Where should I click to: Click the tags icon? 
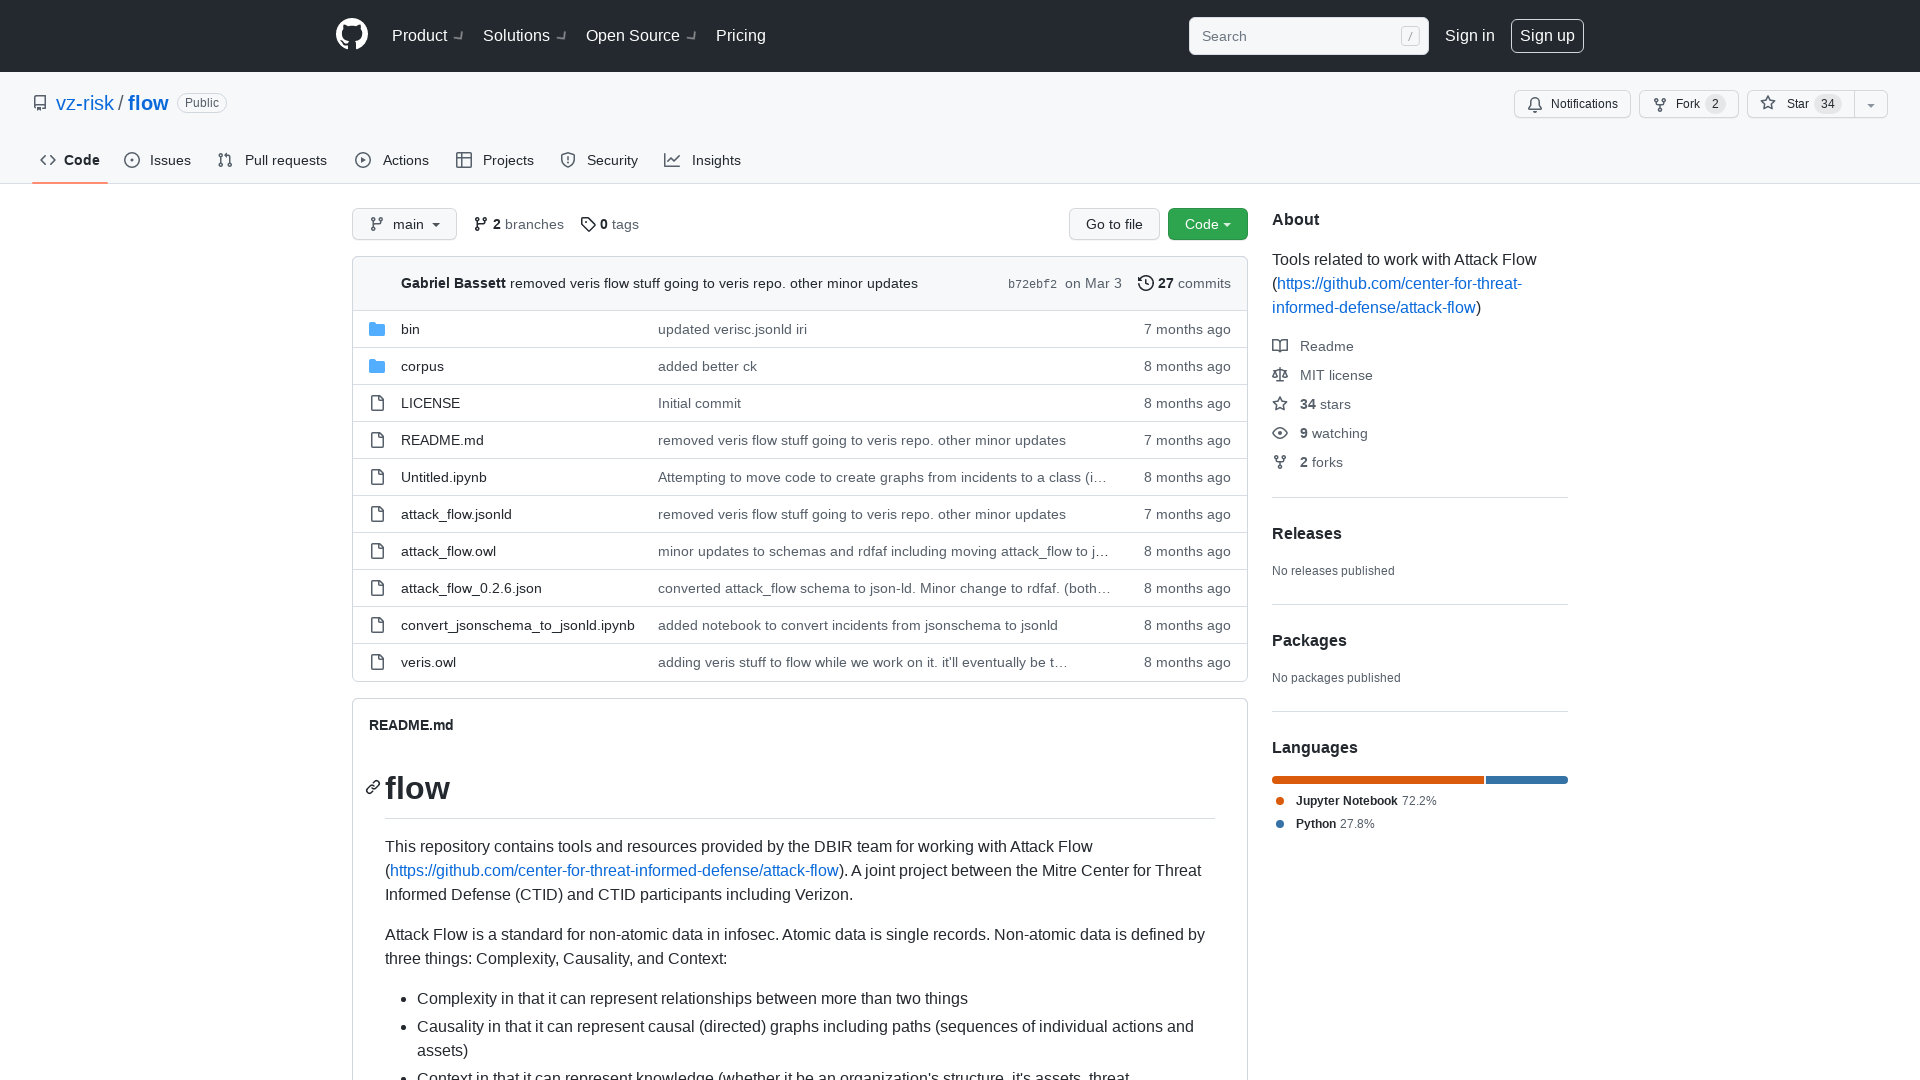588,224
